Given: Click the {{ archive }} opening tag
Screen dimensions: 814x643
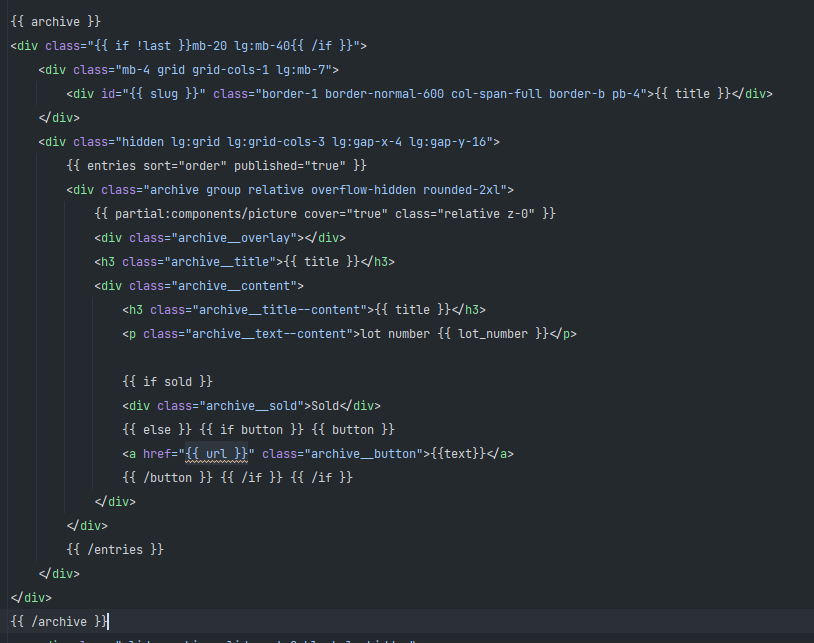Looking at the screenshot, I should pyautogui.click(x=55, y=21).
